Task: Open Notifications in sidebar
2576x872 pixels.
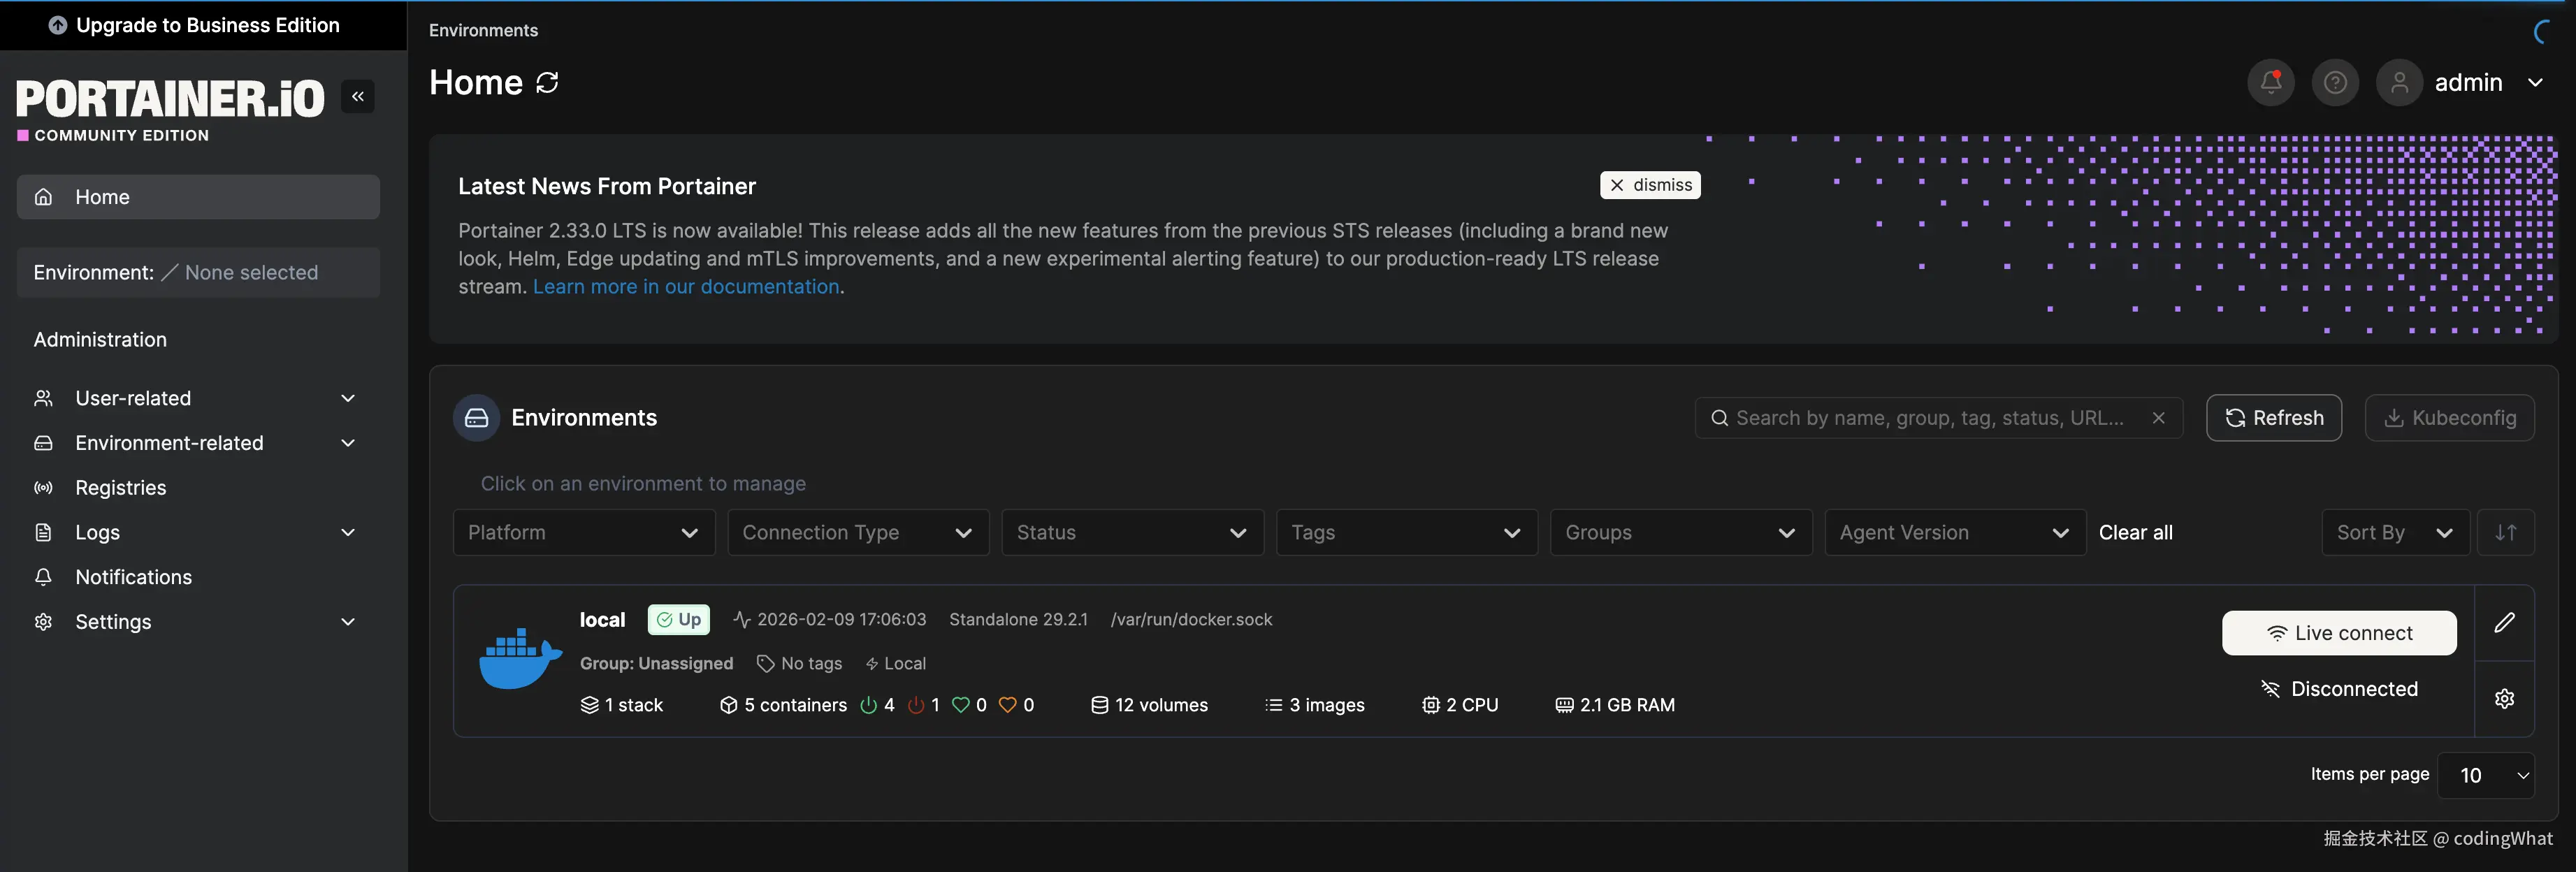Action: 133,577
